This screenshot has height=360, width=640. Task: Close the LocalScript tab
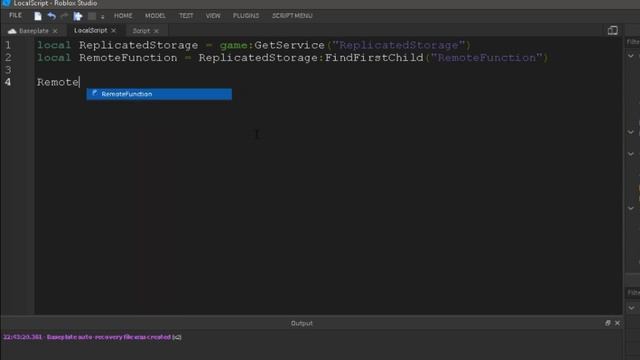tap(113, 31)
